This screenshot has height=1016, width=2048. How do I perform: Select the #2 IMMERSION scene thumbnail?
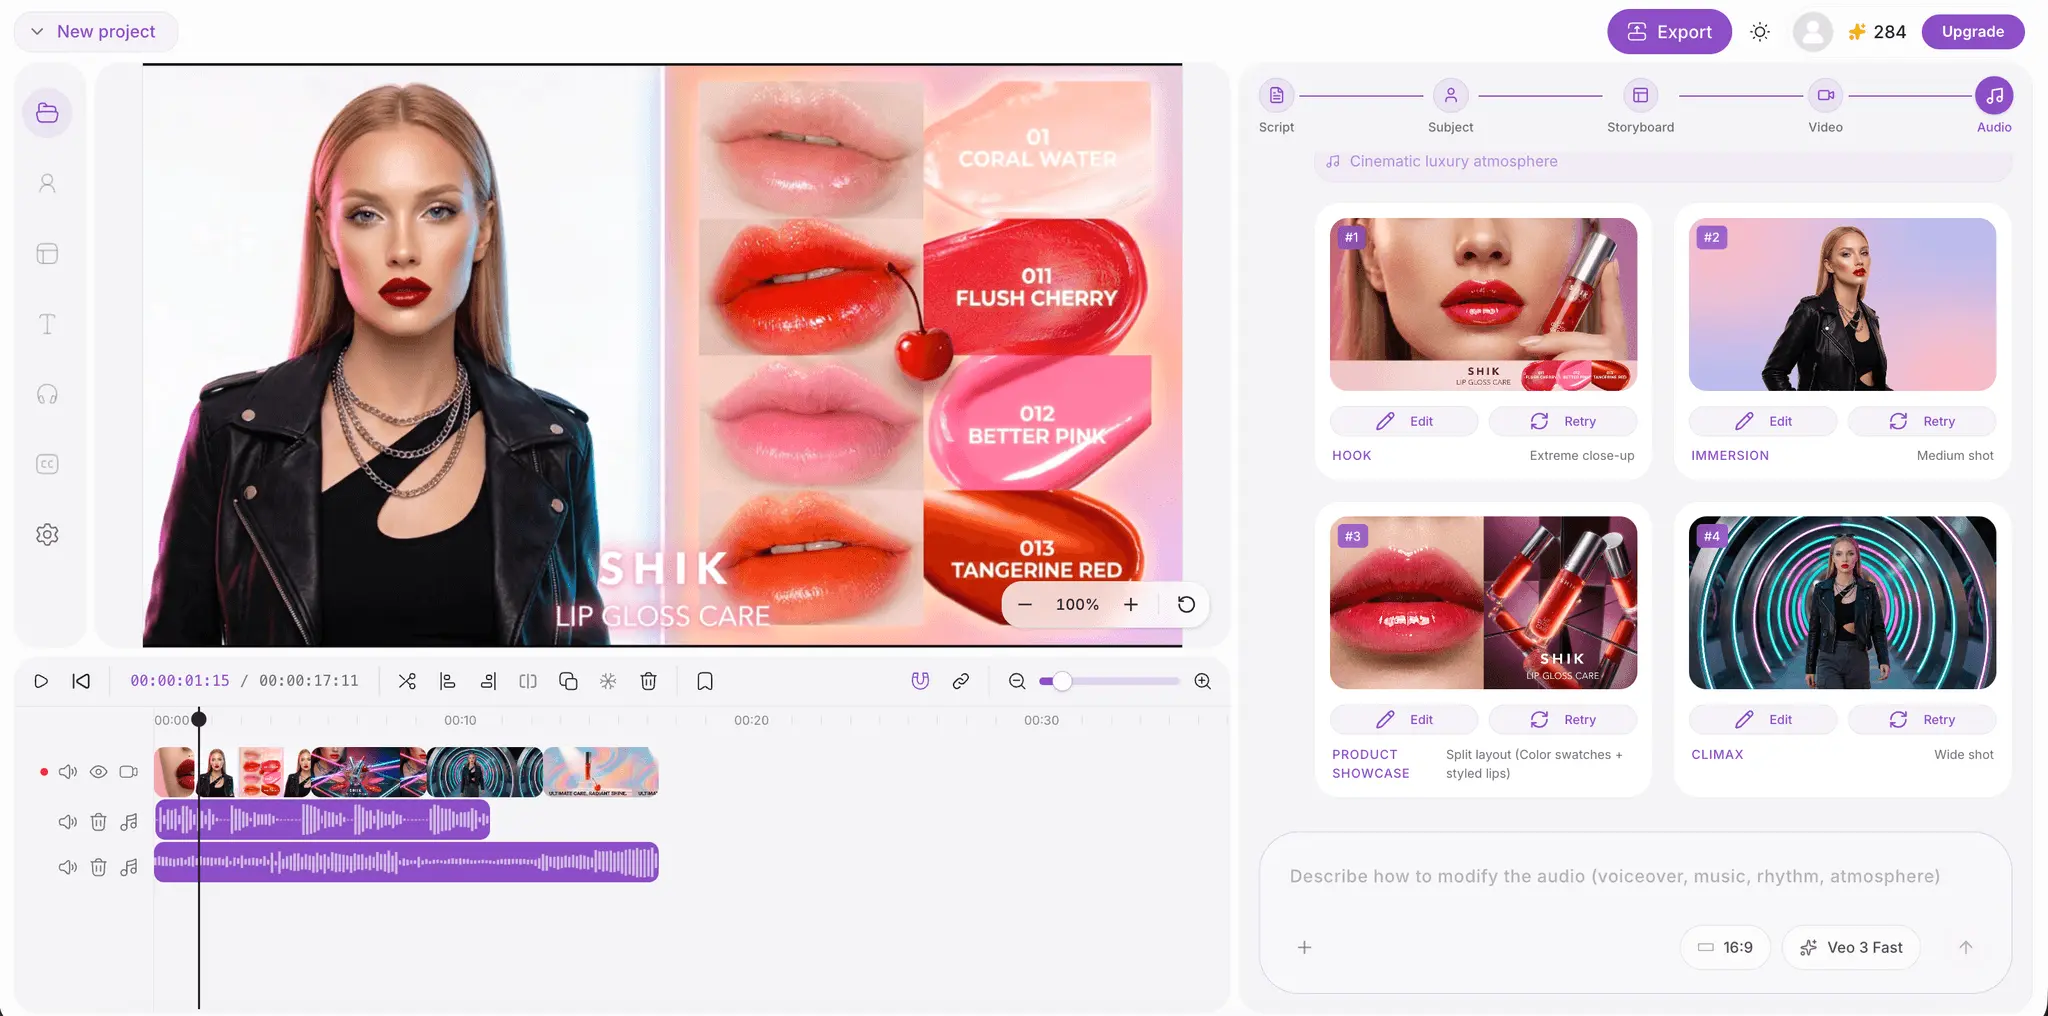1842,305
